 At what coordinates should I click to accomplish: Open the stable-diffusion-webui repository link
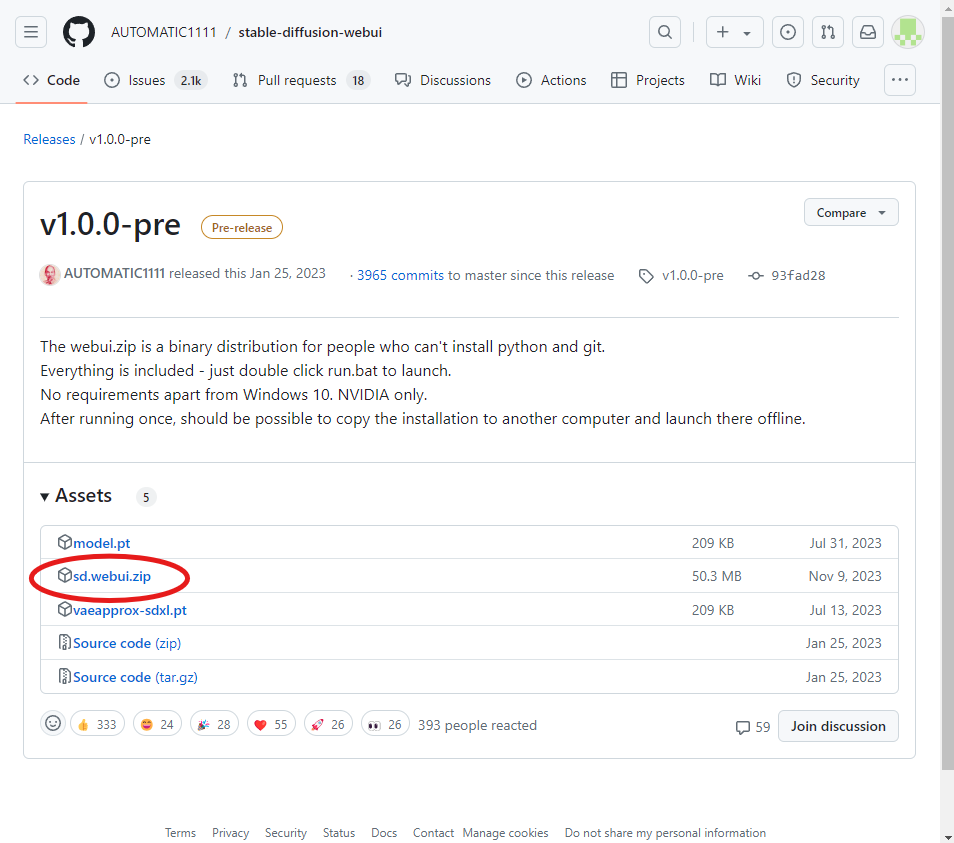coord(310,32)
